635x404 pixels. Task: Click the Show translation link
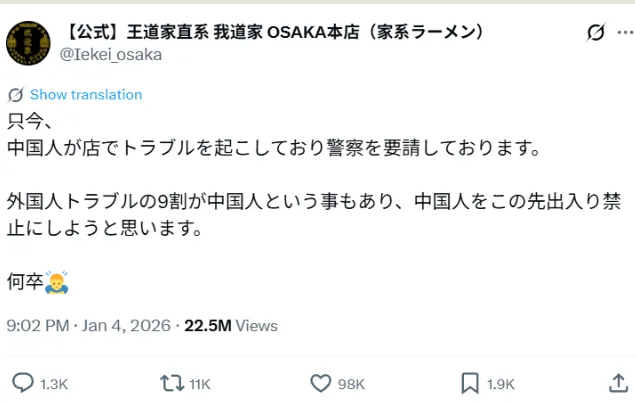click(86, 95)
